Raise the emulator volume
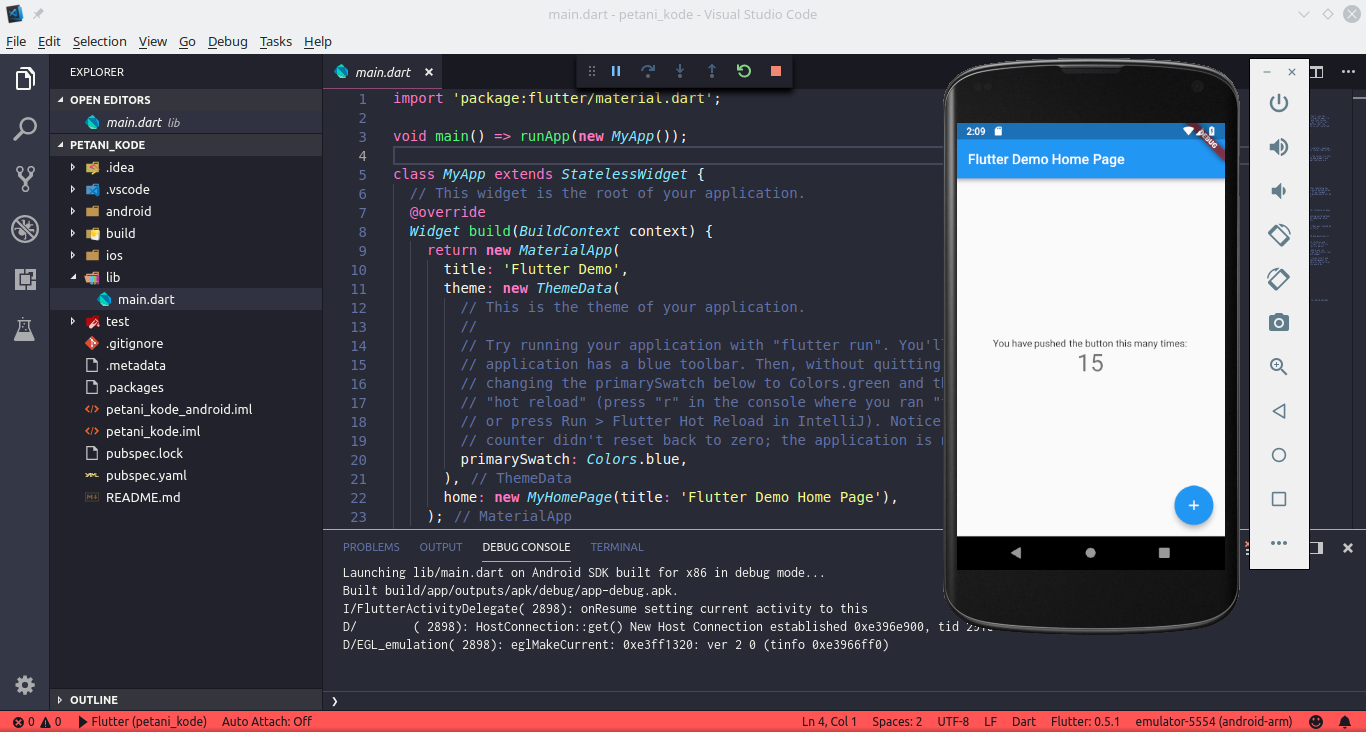This screenshot has height=732, width=1366. 1278,146
